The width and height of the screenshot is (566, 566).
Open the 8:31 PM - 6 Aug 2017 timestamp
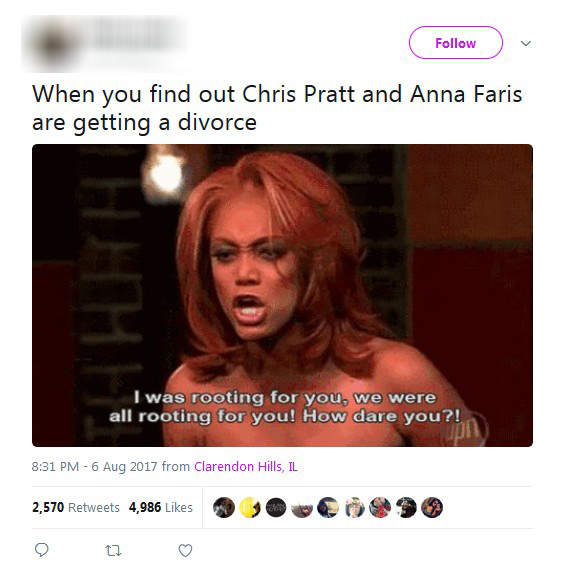94,467
